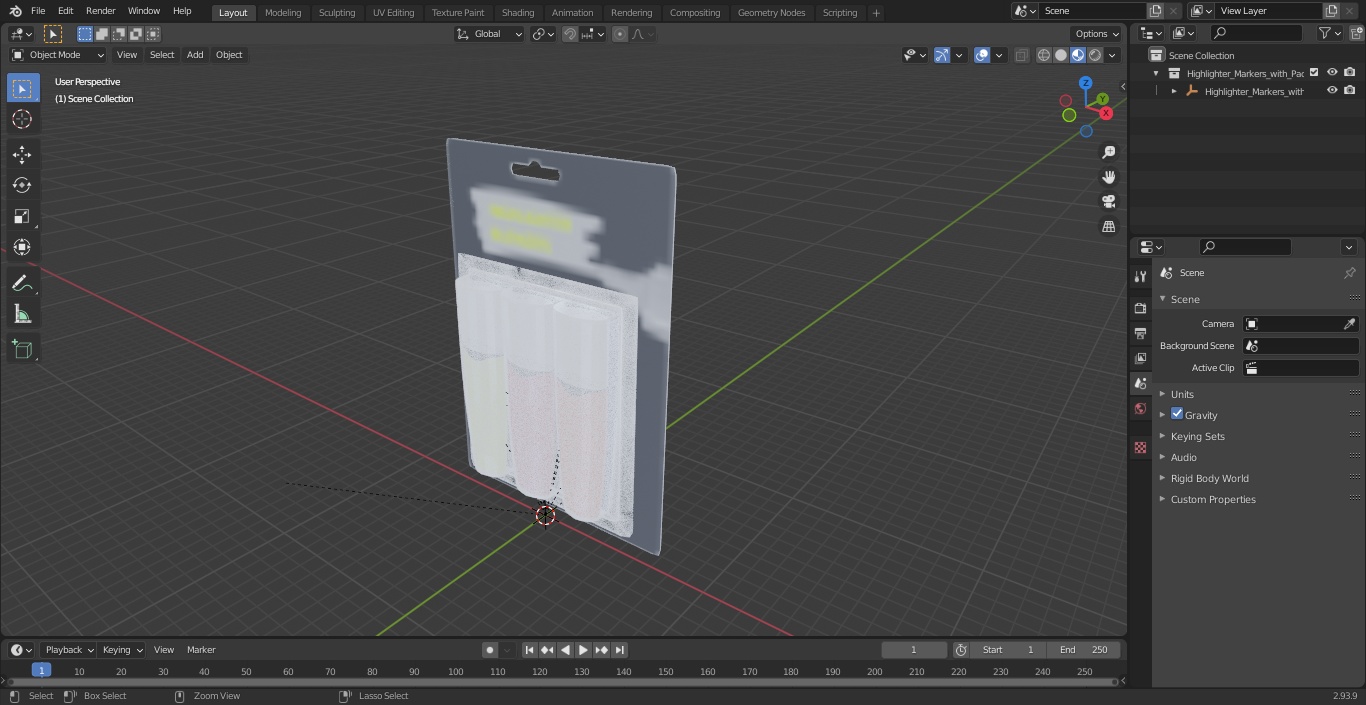The width and height of the screenshot is (1366, 705).
Task: Hide Highlighter_Markers_with_Pac collection in viewport
Action: (x=1332, y=73)
